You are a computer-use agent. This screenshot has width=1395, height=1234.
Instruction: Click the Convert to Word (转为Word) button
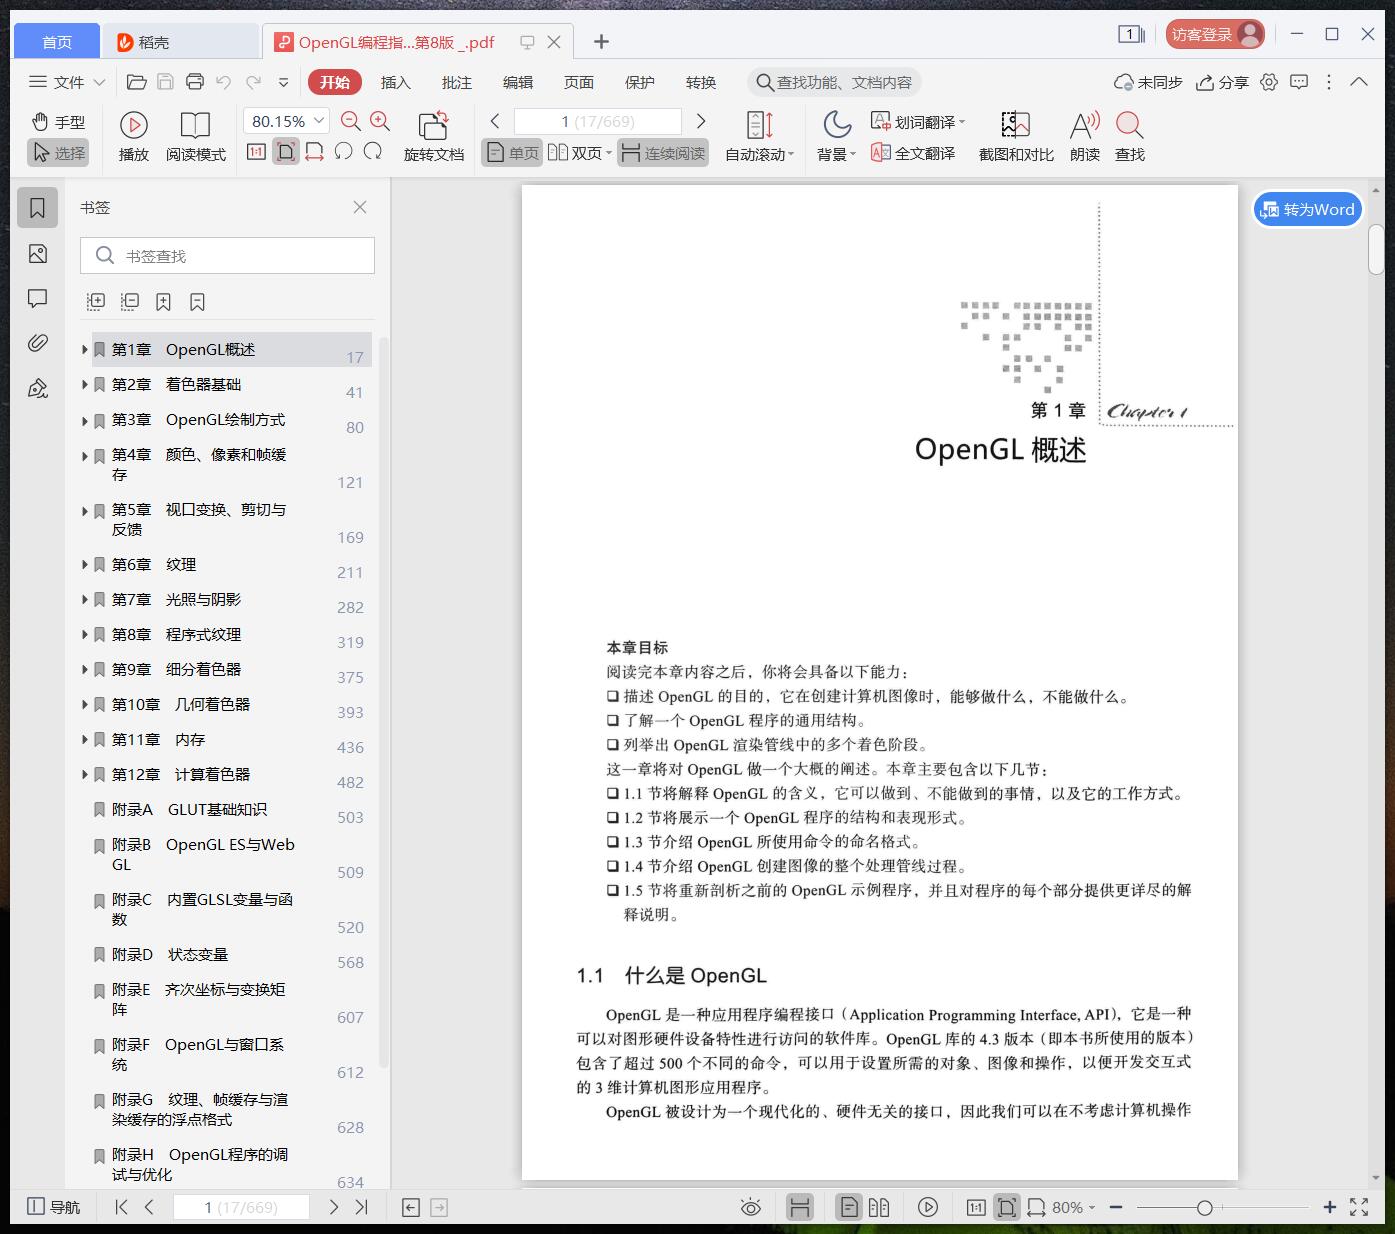[x=1308, y=209]
